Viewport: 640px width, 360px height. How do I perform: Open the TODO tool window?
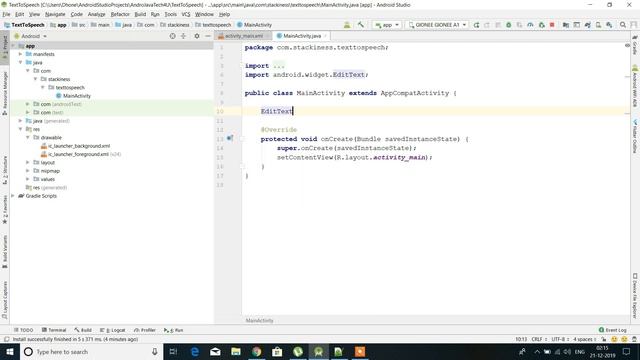pos(24,330)
